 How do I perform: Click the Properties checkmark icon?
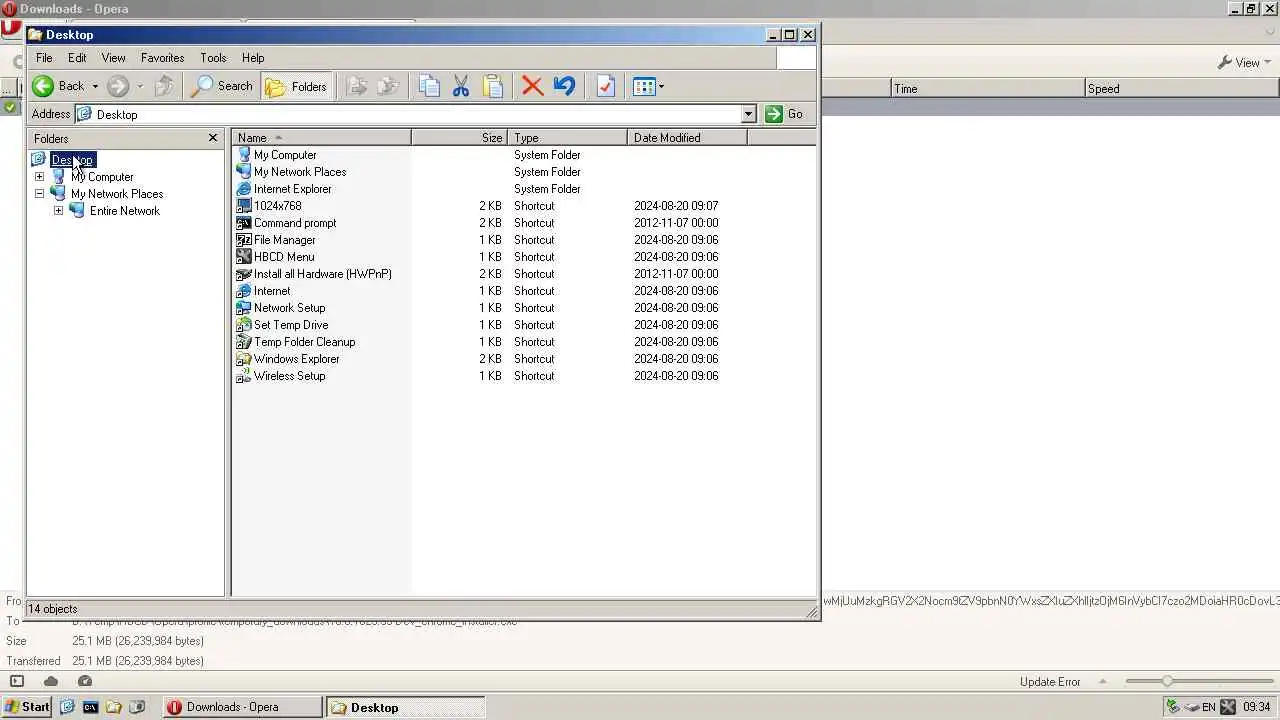(605, 86)
